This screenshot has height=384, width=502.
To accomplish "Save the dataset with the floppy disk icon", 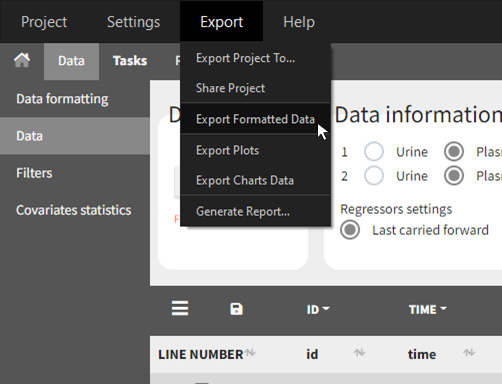I will (x=236, y=309).
